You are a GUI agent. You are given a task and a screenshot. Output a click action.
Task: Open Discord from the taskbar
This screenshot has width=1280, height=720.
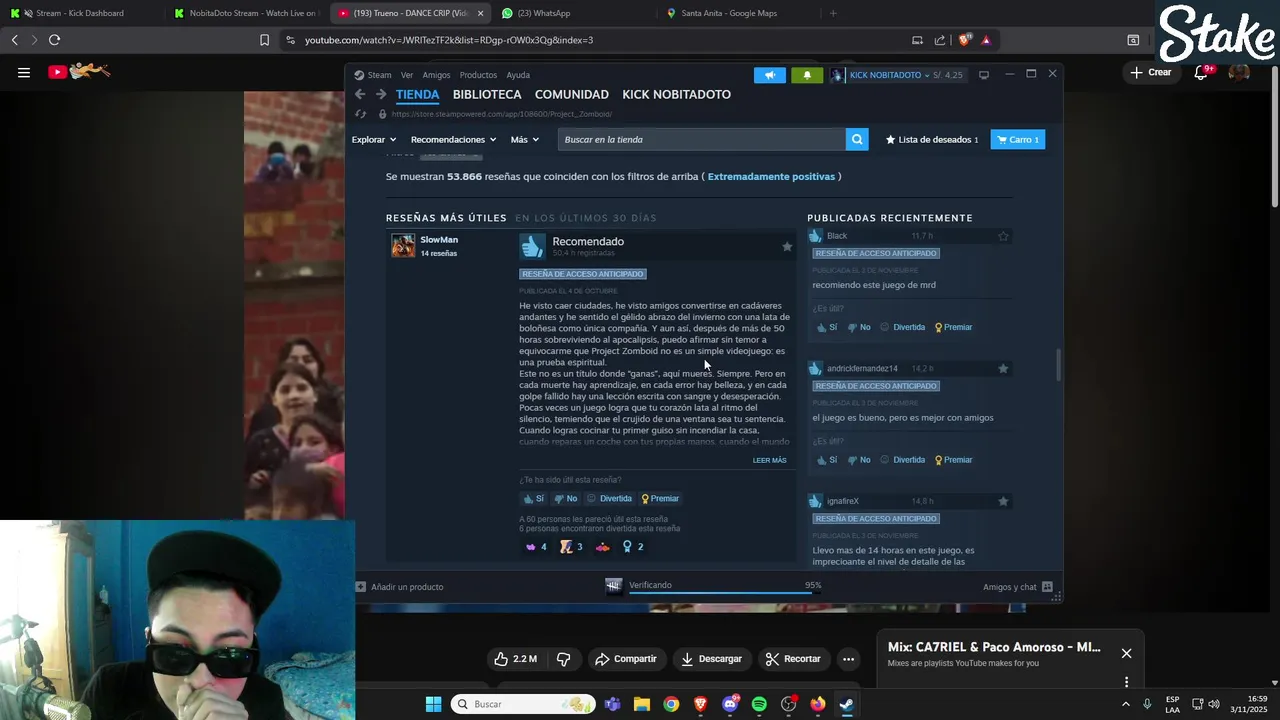730,704
